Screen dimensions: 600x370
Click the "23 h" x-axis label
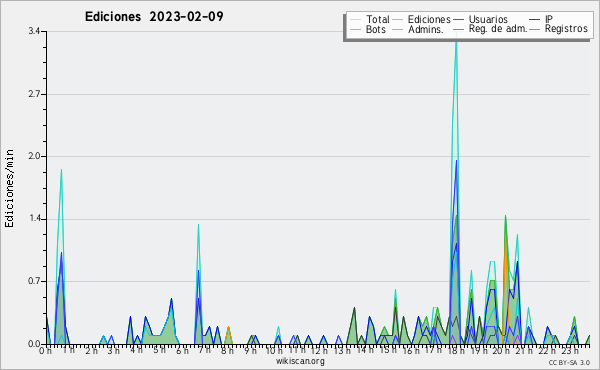pos(569,351)
